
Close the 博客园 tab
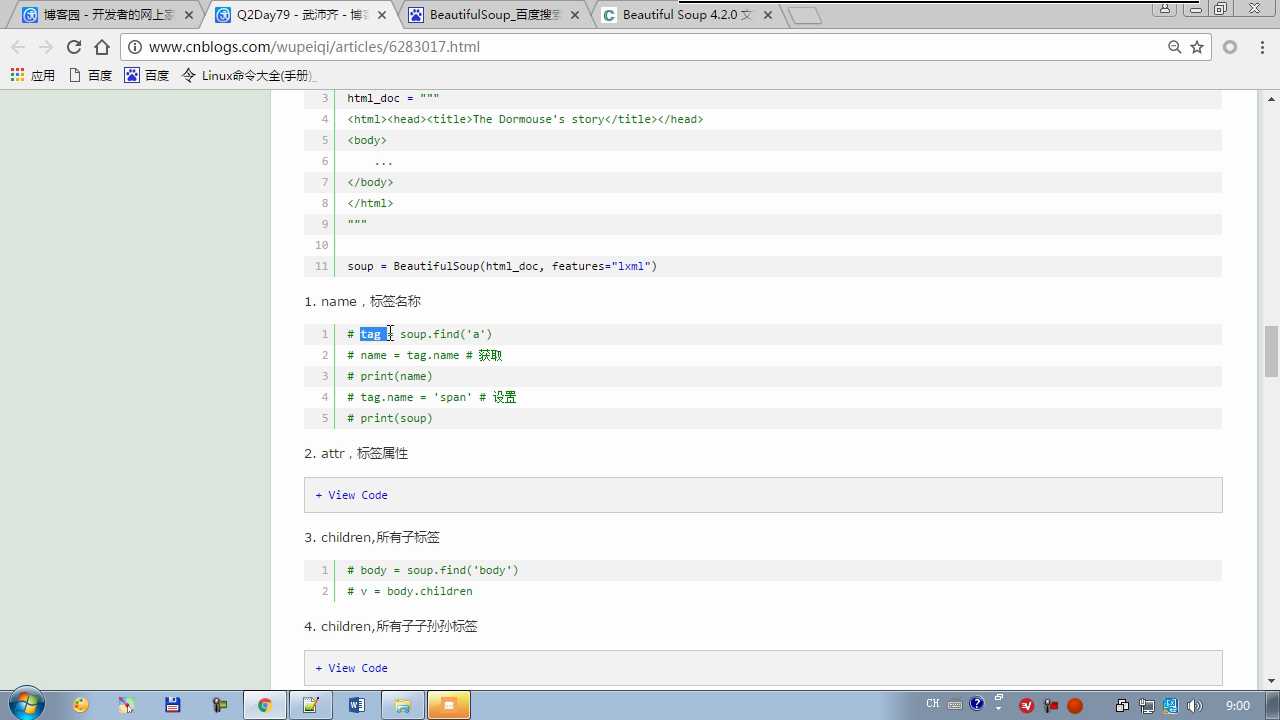[189, 15]
